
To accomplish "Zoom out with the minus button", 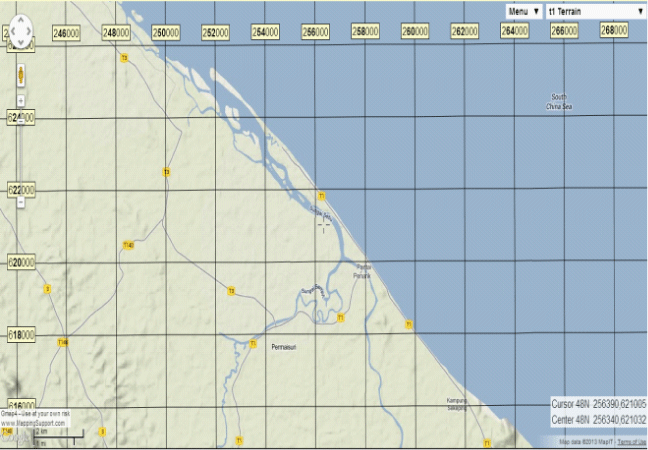I will (21, 203).
